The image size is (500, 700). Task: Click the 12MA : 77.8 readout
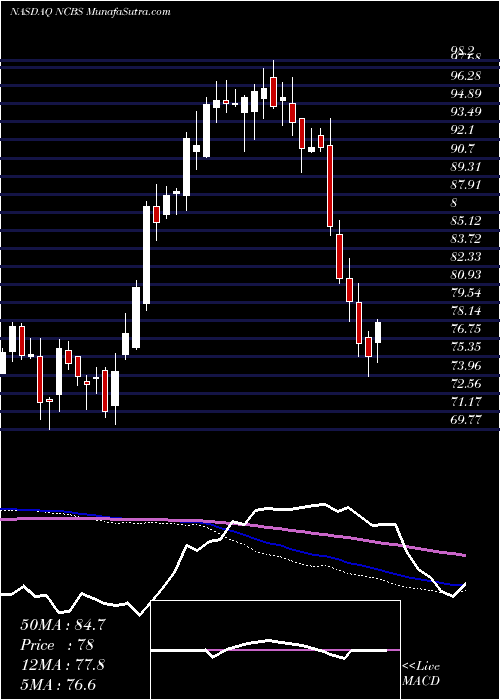(x=63, y=665)
